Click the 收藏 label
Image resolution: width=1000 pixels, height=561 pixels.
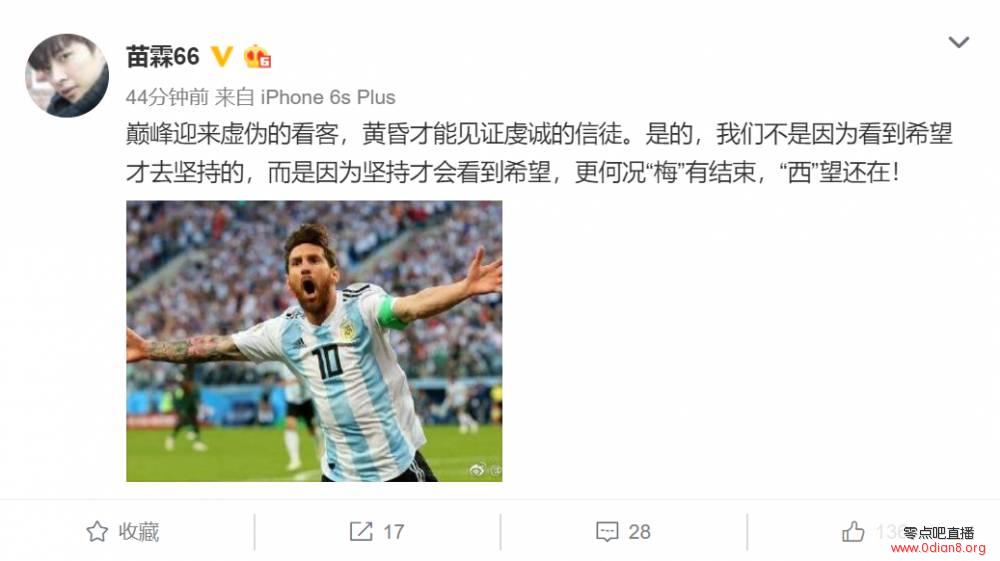coord(138,531)
